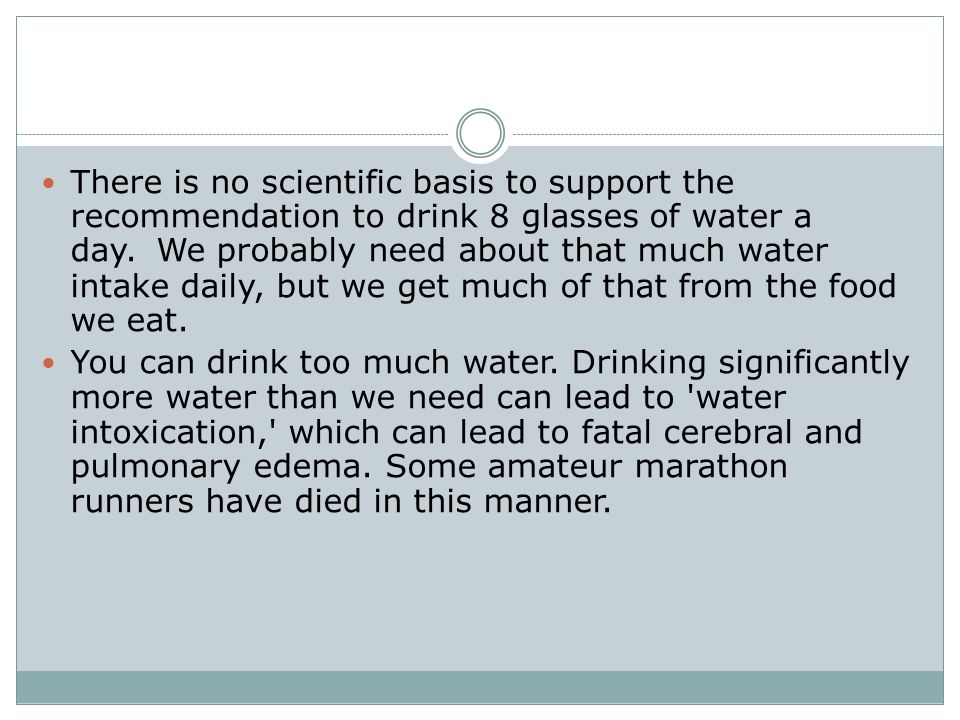Click the circle ornament on the divider
This screenshot has height=720, width=960.
click(x=480, y=133)
